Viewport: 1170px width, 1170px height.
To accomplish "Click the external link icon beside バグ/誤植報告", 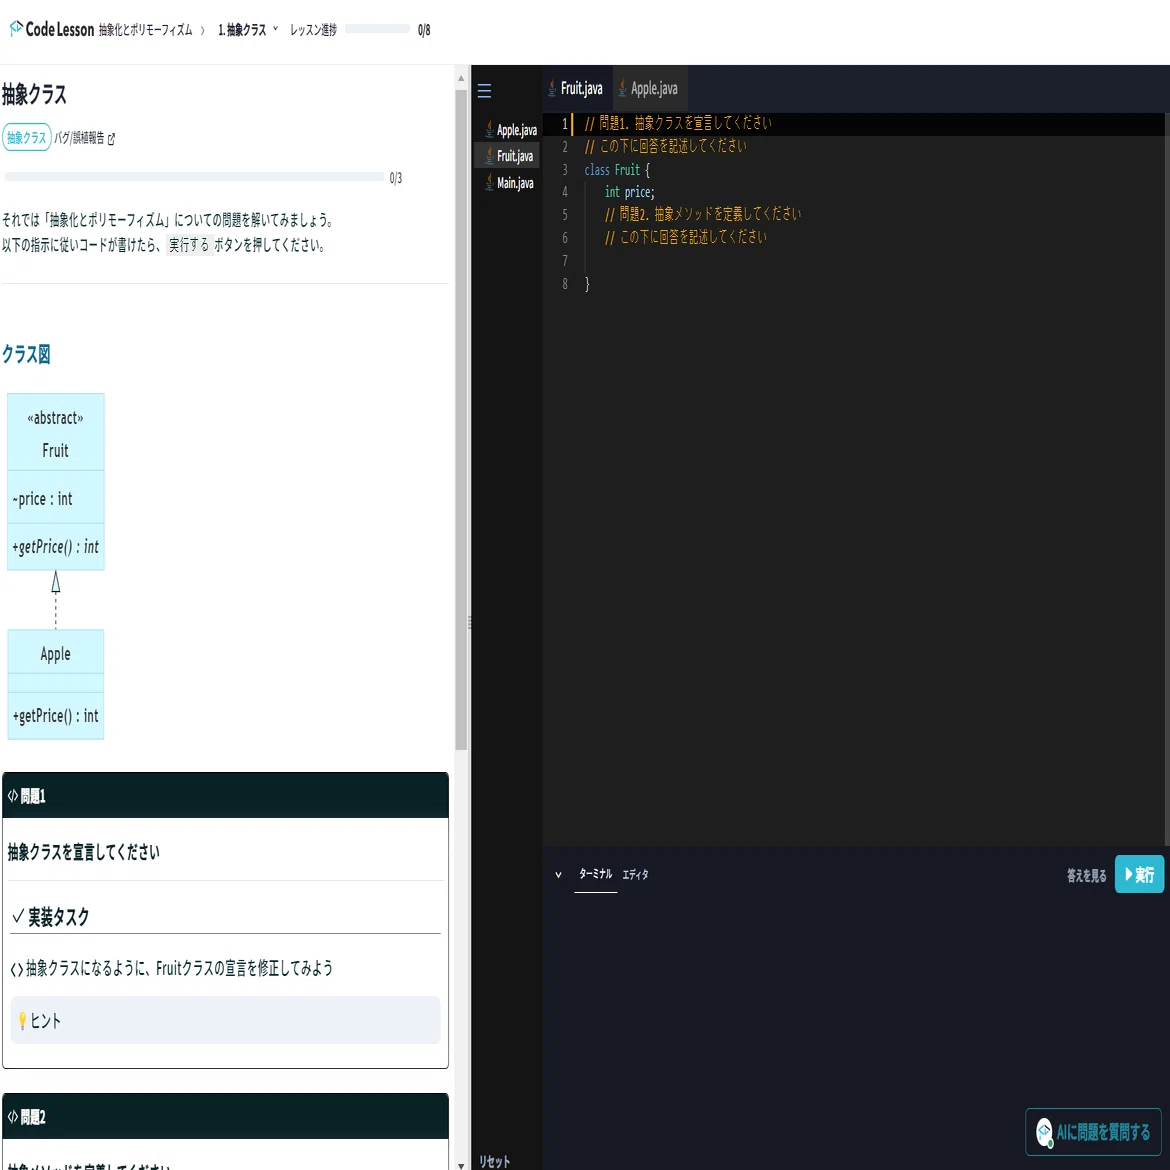I will tap(111, 139).
